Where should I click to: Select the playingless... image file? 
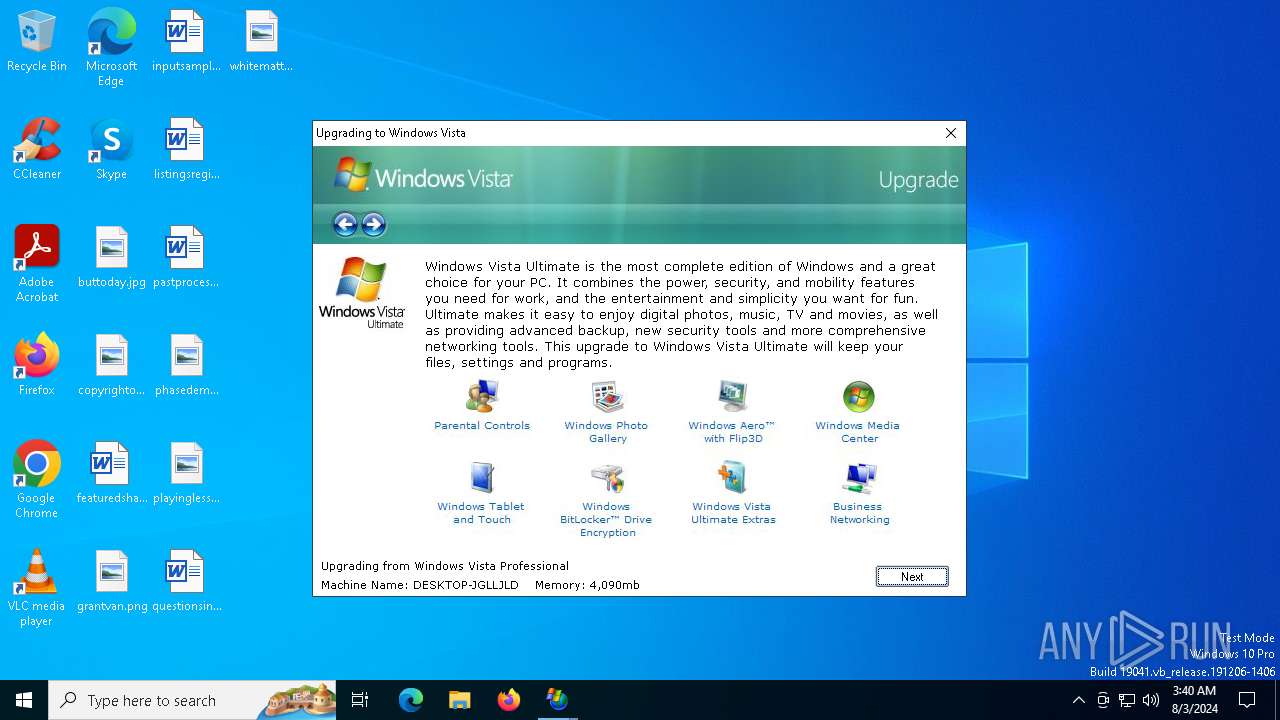(185, 474)
